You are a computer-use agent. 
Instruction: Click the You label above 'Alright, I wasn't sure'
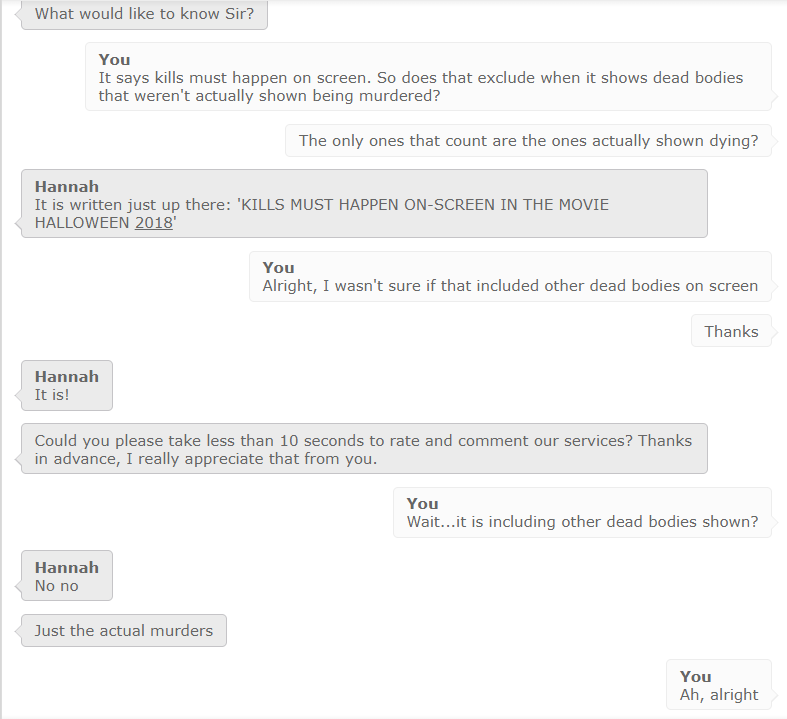(x=279, y=267)
